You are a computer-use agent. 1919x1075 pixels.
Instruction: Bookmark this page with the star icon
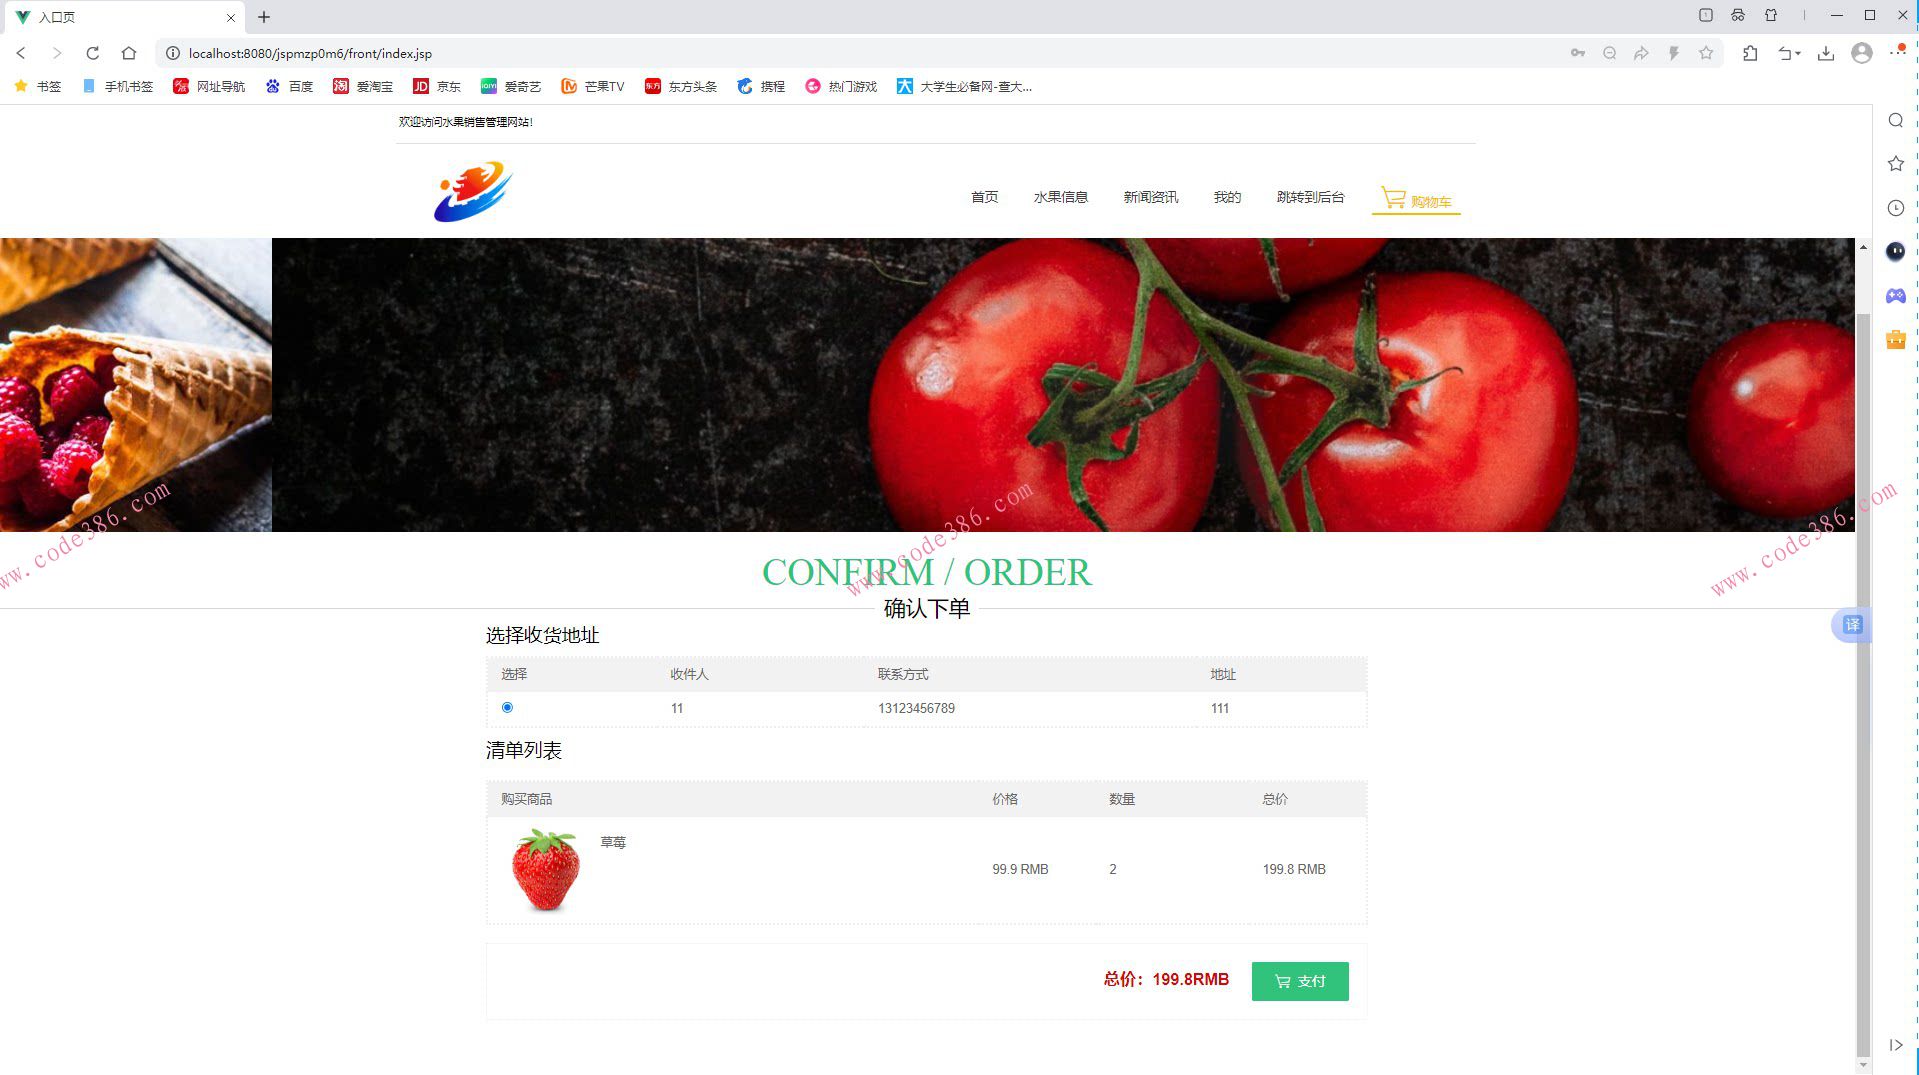tap(1706, 53)
